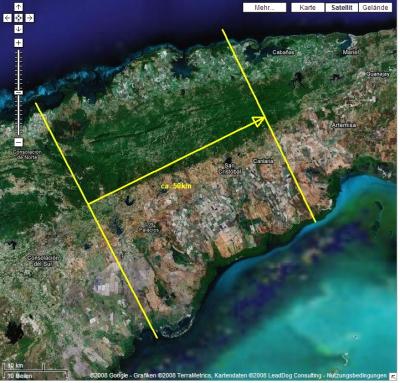
Task: Zoom in with the plus button
Action: 19,43
